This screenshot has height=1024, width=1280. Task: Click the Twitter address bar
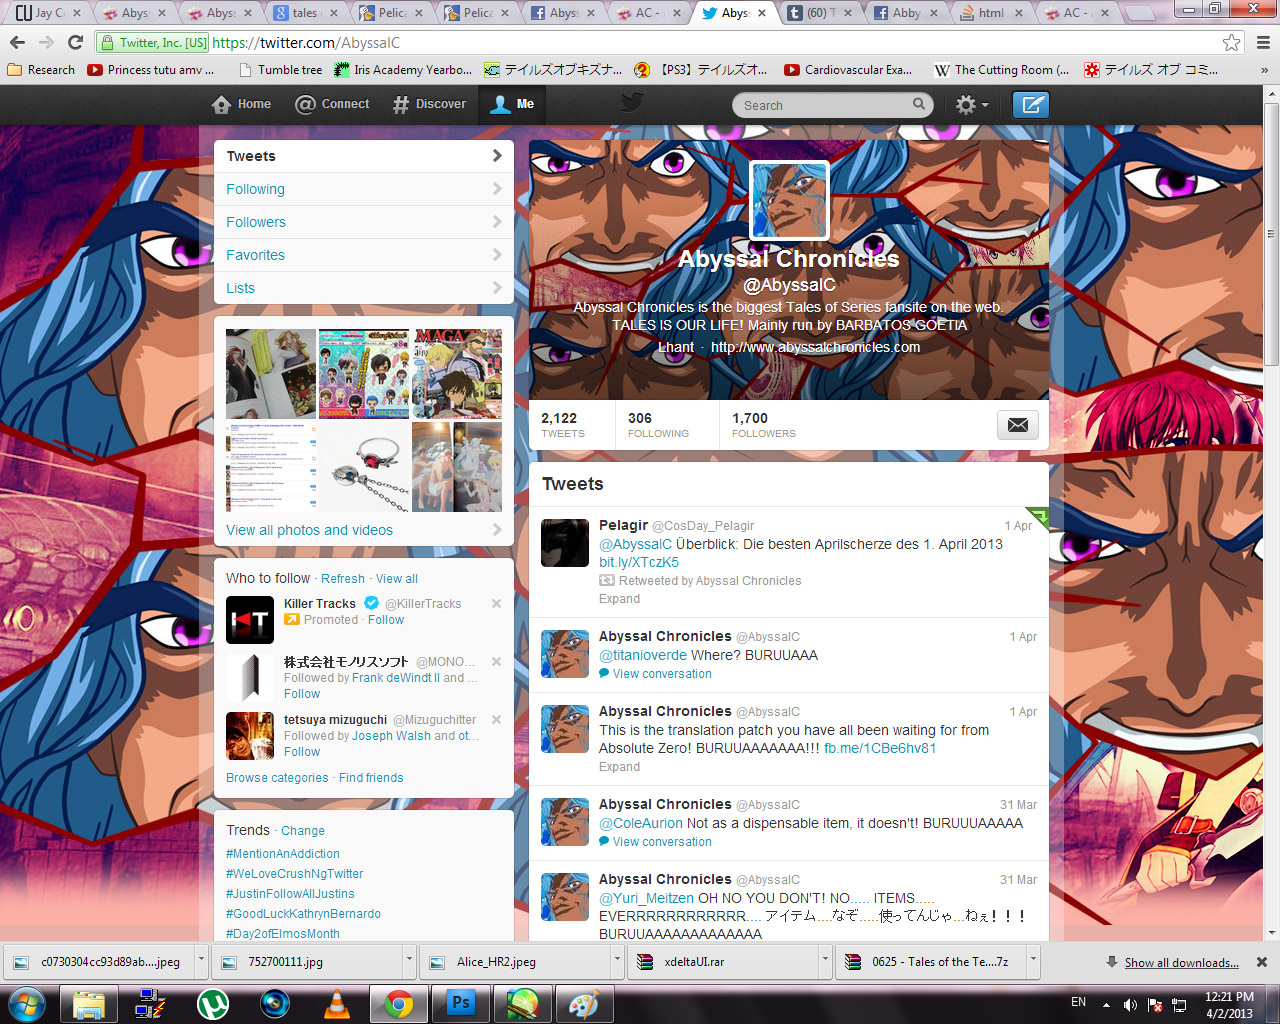[x=660, y=43]
